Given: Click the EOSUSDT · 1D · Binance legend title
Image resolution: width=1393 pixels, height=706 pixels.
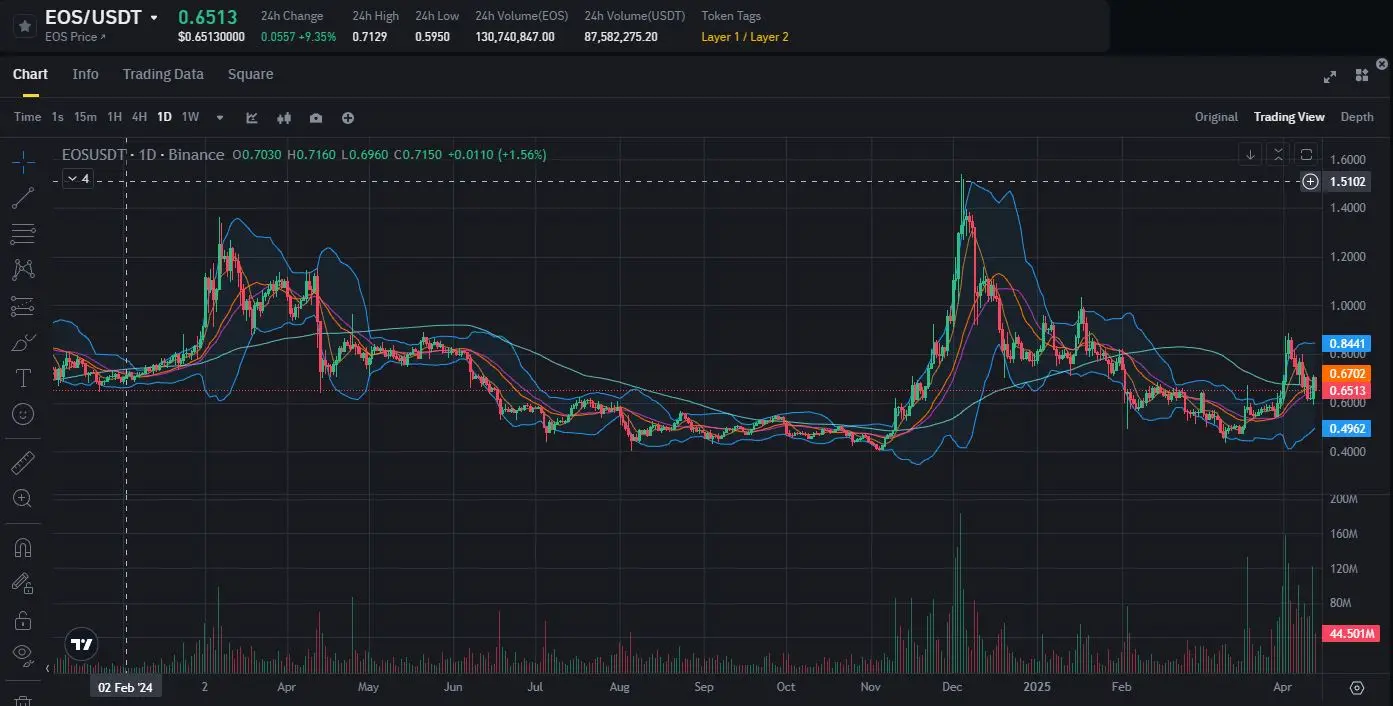Looking at the screenshot, I should [143, 155].
